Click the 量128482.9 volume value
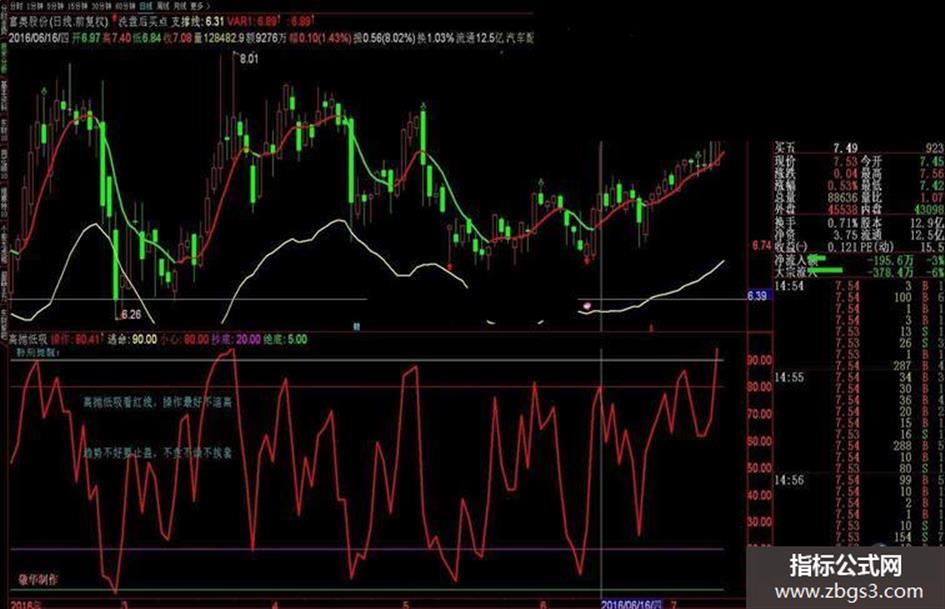The width and height of the screenshot is (945, 609). 219,38
